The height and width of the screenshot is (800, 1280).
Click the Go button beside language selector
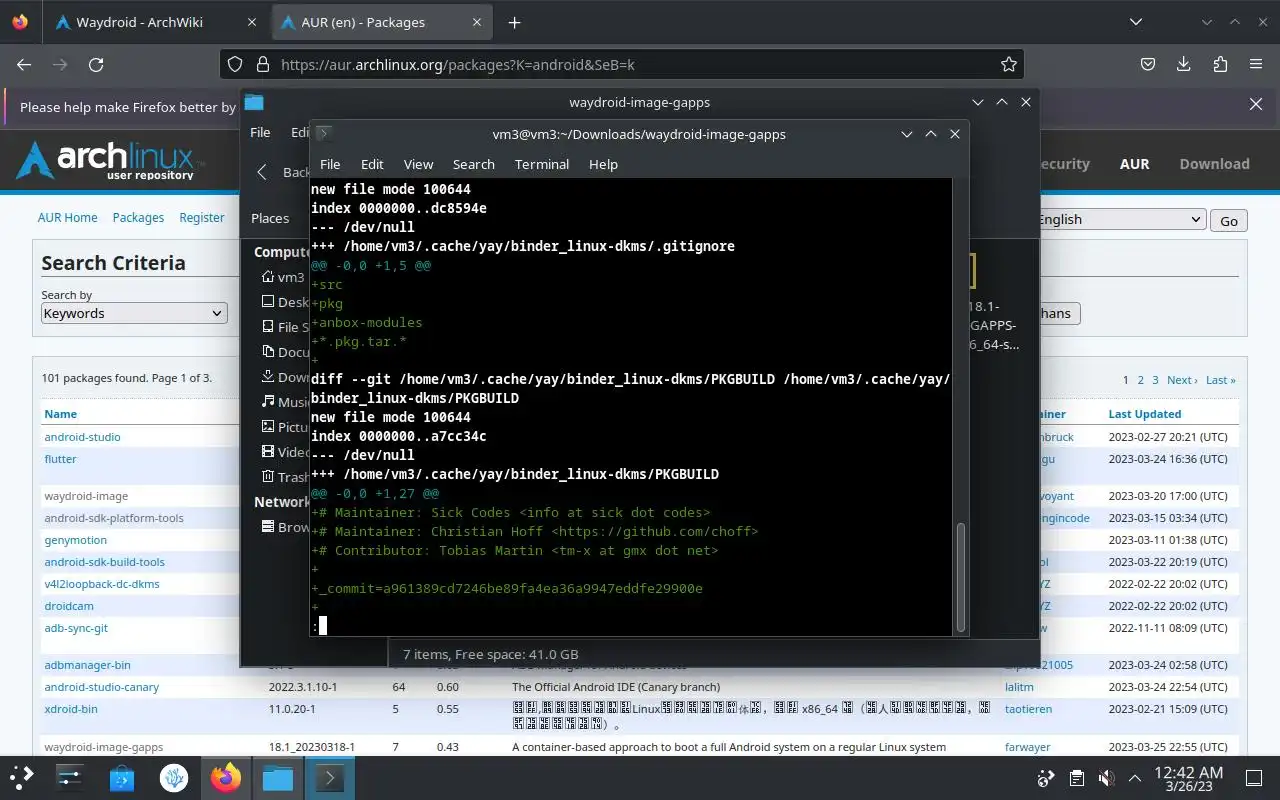pyautogui.click(x=1229, y=221)
